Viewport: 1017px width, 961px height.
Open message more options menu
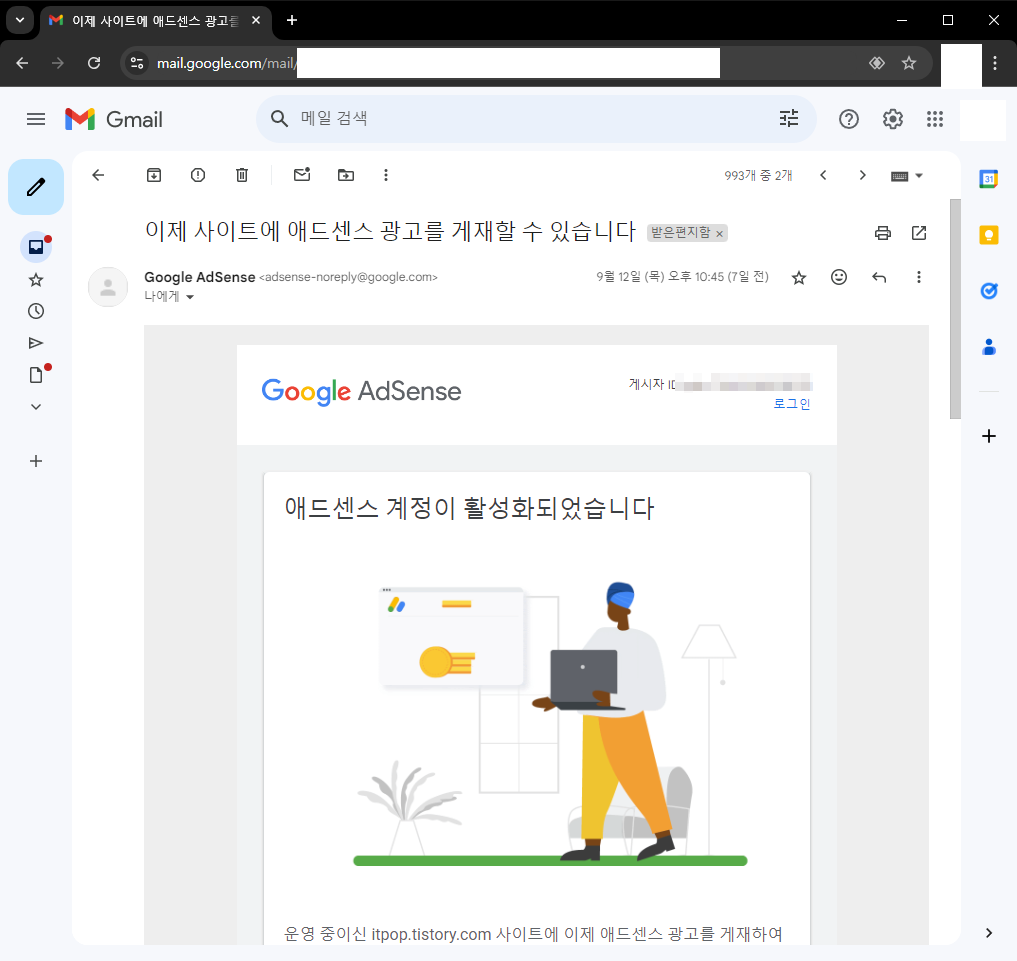[x=918, y=278]
